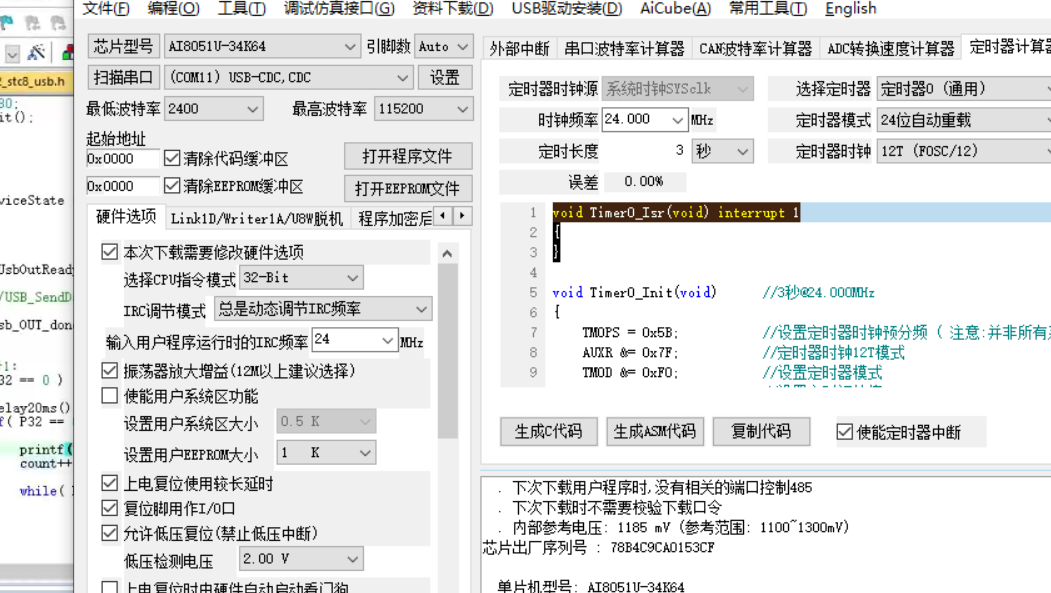Toggle 清除EEPROM缓冲区 checkbox
The height and width of the screenshot is (593, 1051).
coord(172,185)
